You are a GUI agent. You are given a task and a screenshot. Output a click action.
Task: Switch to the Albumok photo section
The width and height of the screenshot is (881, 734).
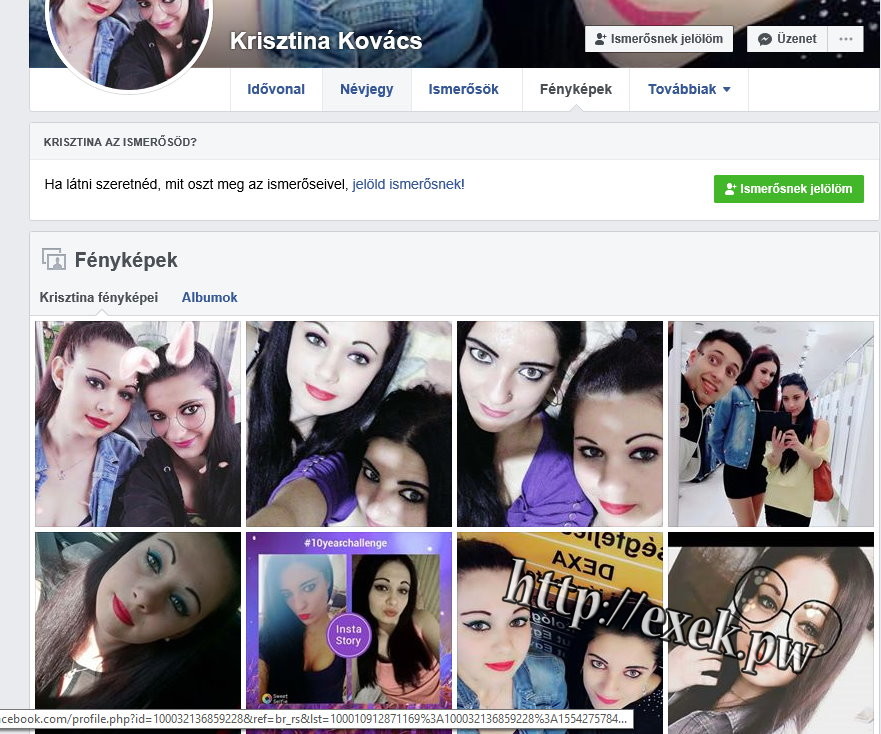[209, 297]
